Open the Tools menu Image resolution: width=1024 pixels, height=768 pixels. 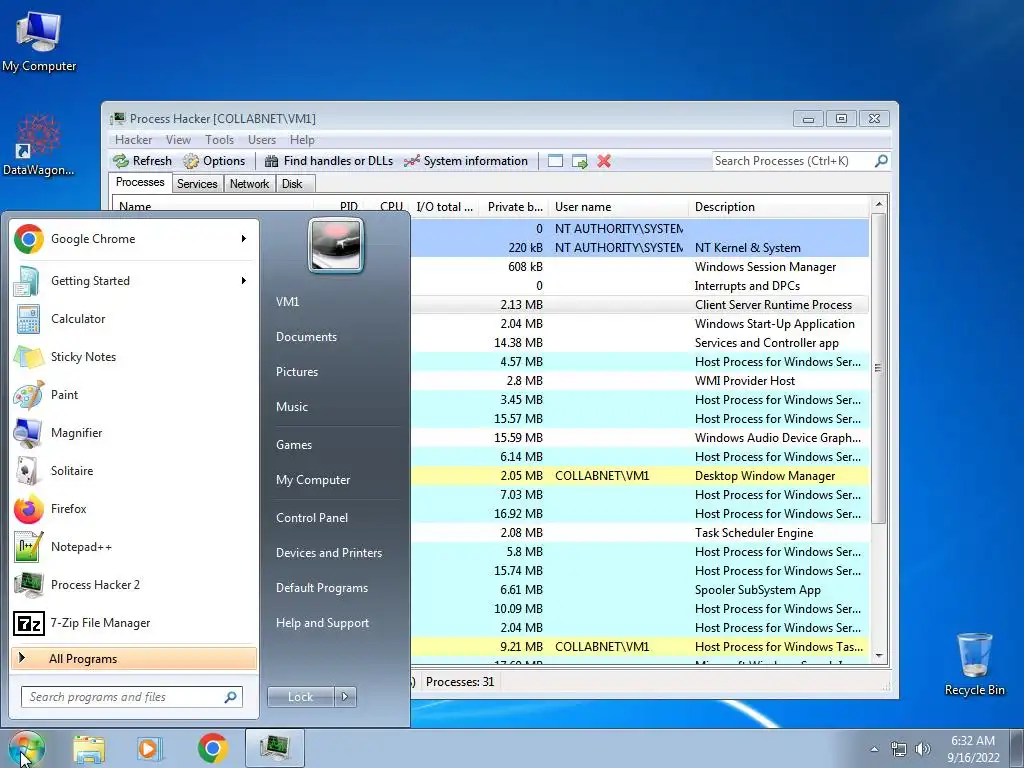pyautogui.click(x=219, y=140)
